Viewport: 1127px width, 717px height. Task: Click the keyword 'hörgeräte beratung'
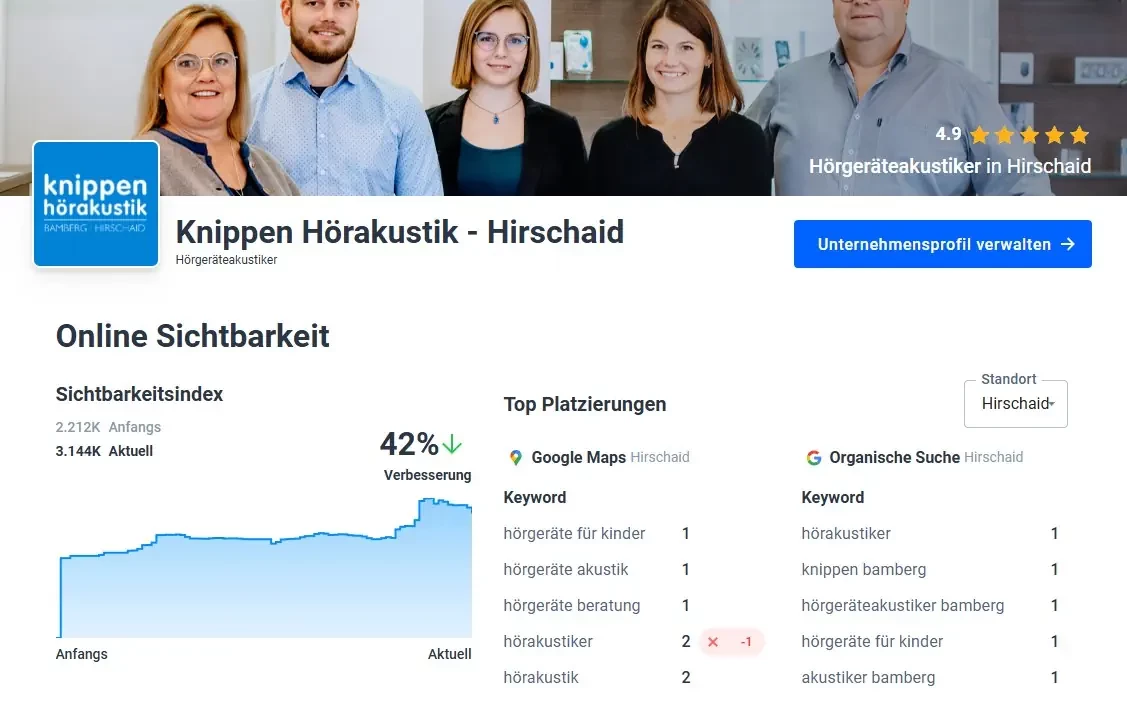coord(571,606)
